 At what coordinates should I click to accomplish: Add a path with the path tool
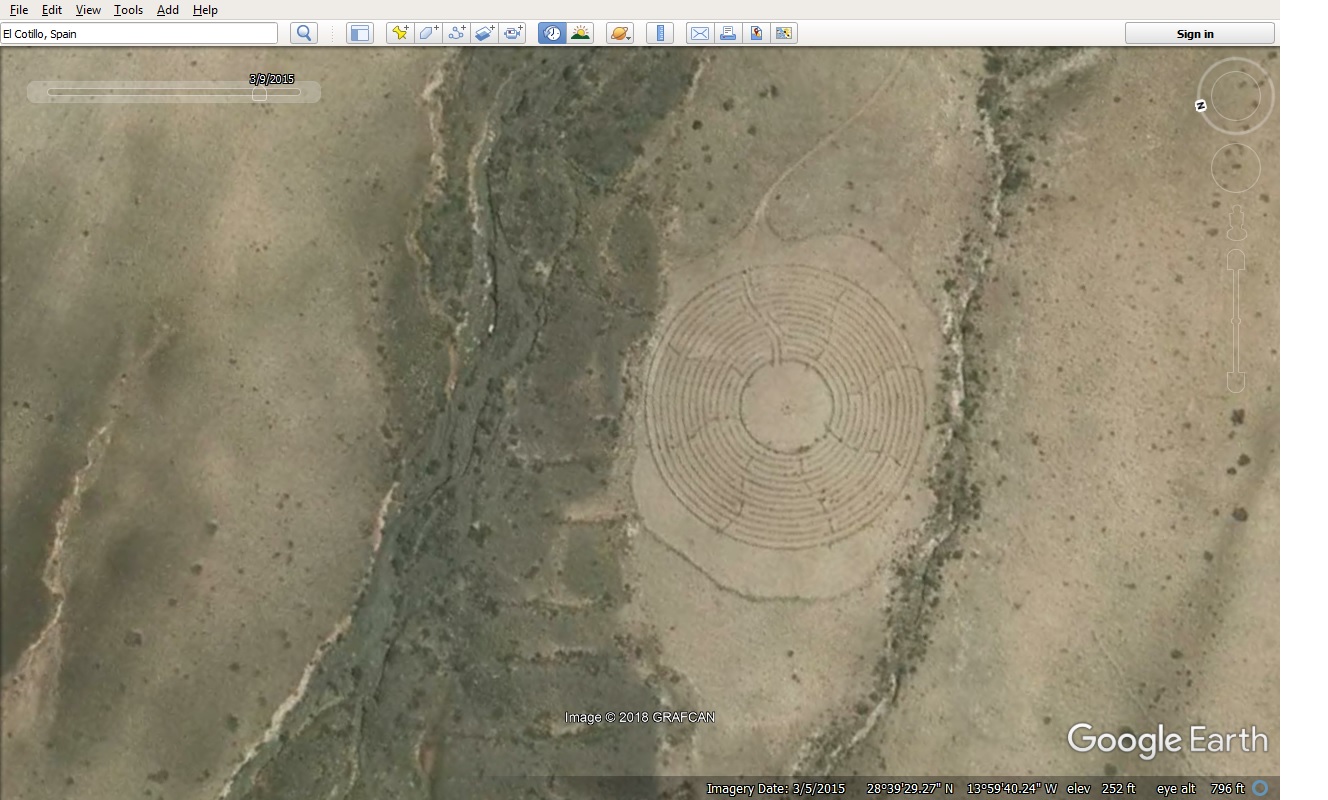[x=457, y=33]
